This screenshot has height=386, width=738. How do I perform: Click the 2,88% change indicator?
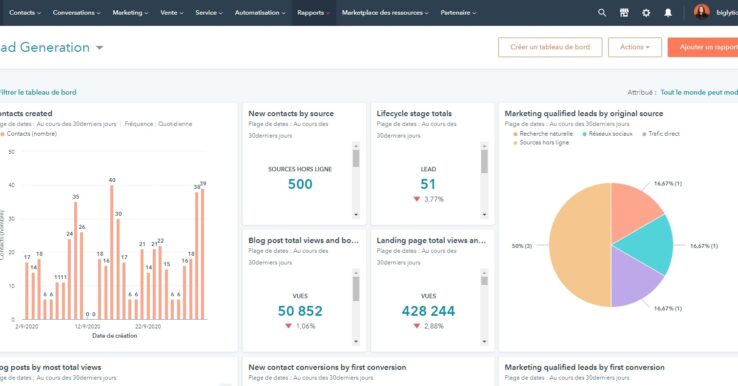[x=428, y=326]
